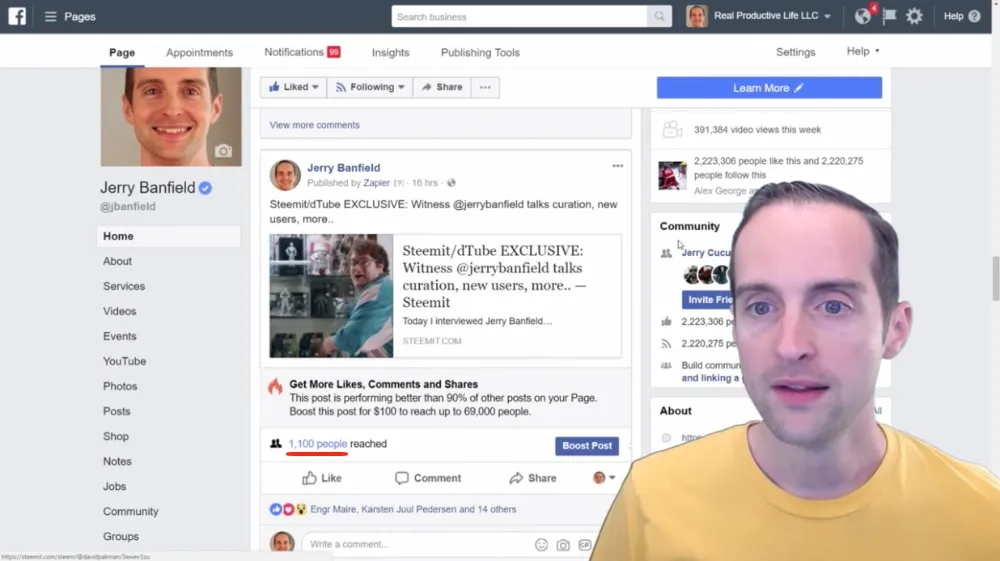Select Groups in the left sidebar
Image resolution: width=1000 pixels, height=561 pixels.
121,536
